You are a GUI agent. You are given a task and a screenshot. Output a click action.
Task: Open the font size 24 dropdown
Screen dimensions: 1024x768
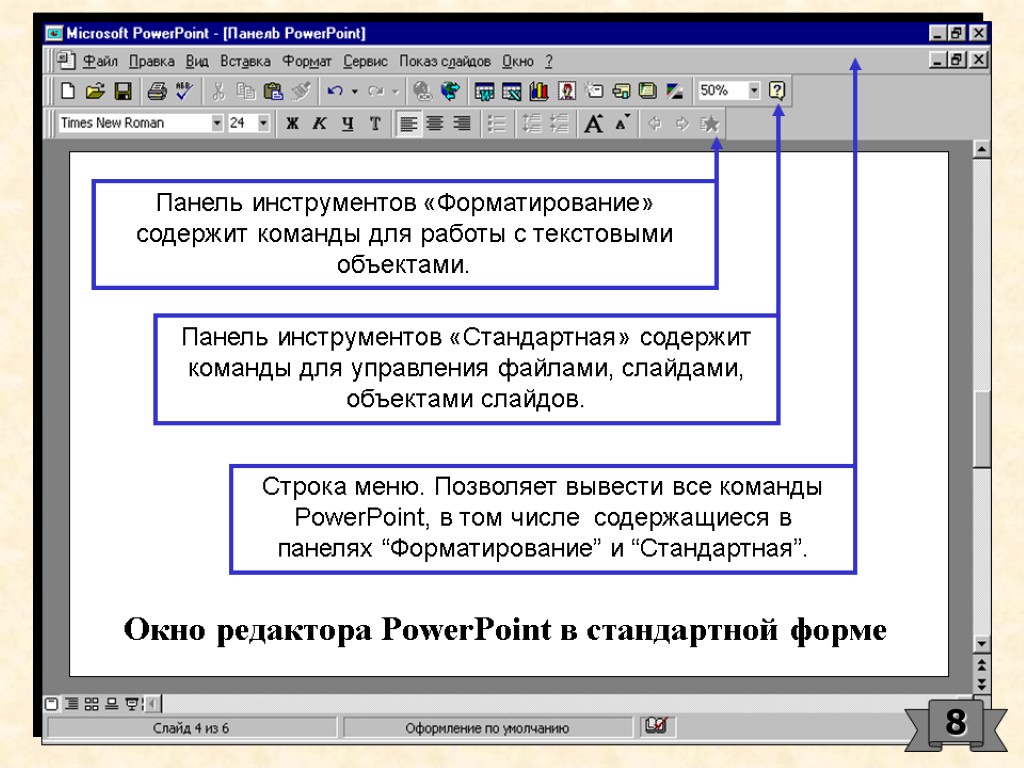tap(263, 123)
